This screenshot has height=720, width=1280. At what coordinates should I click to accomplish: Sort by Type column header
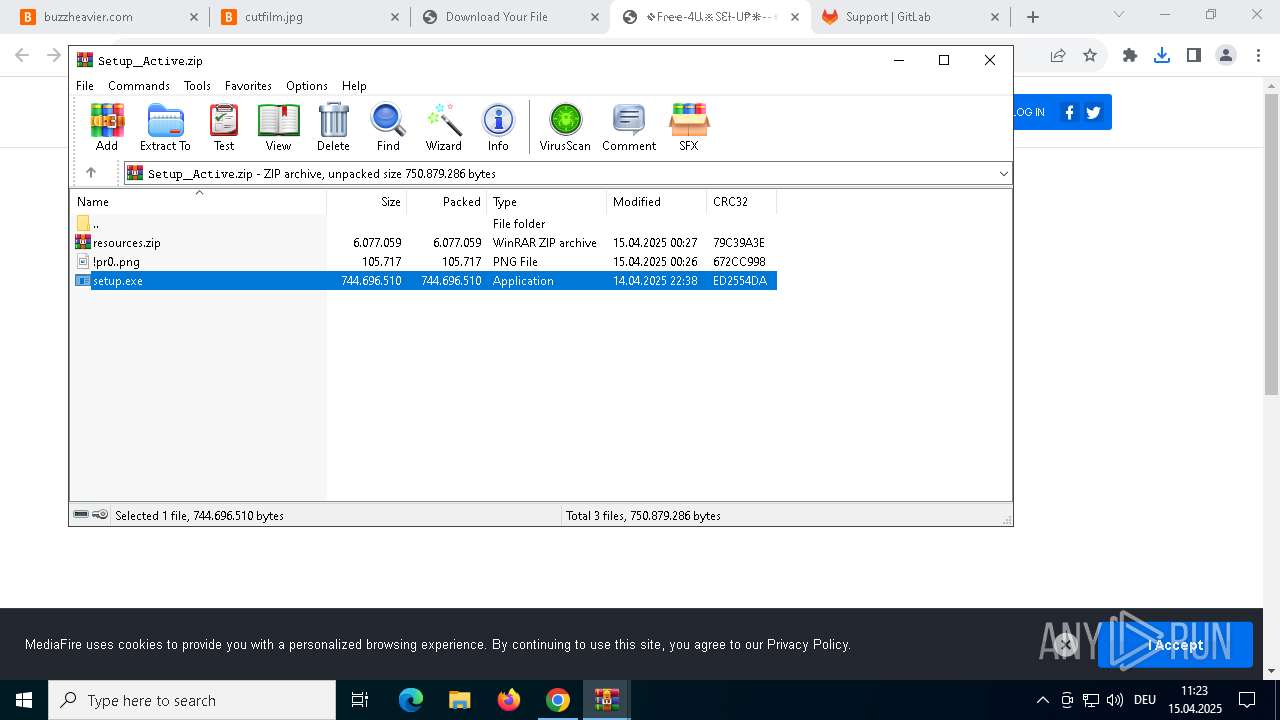tap(547, 202)
